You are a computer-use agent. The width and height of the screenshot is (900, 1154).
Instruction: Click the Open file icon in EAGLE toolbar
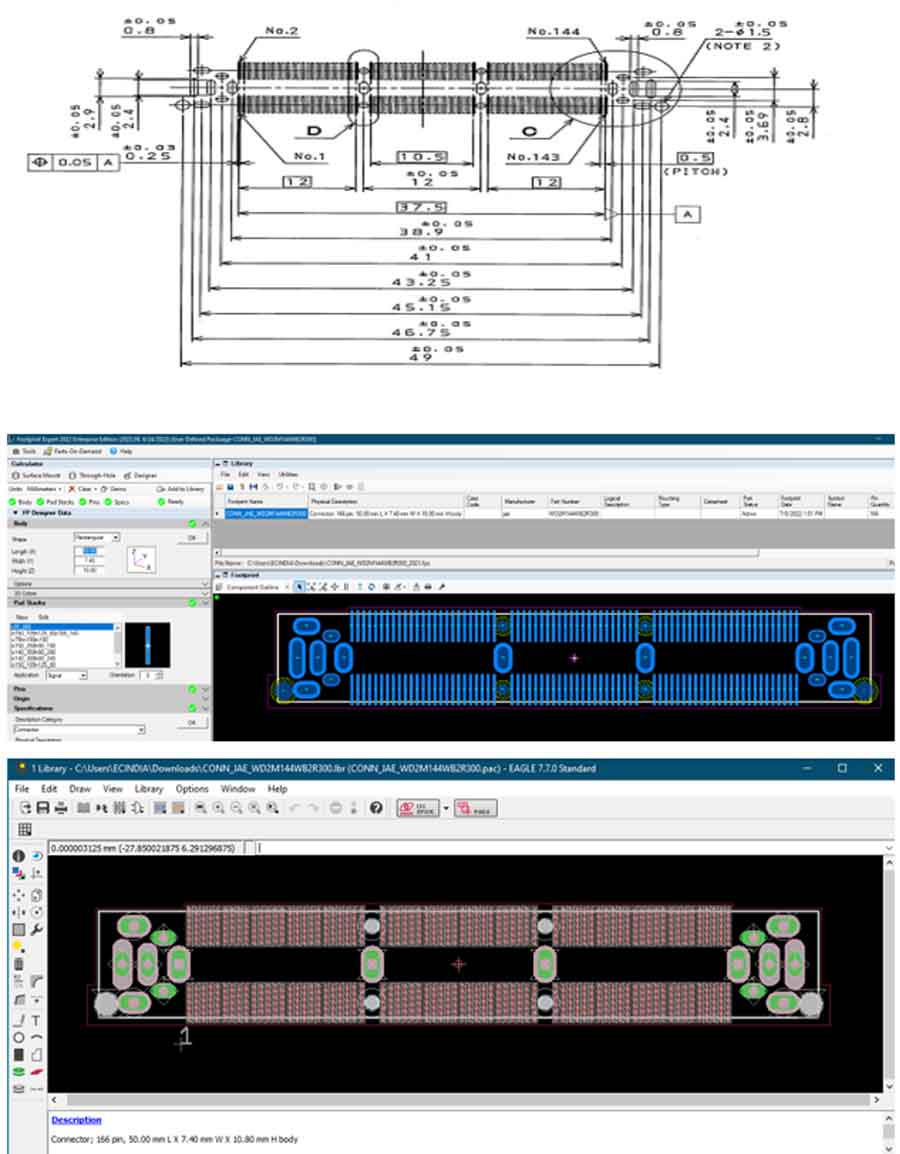(25, 807)
